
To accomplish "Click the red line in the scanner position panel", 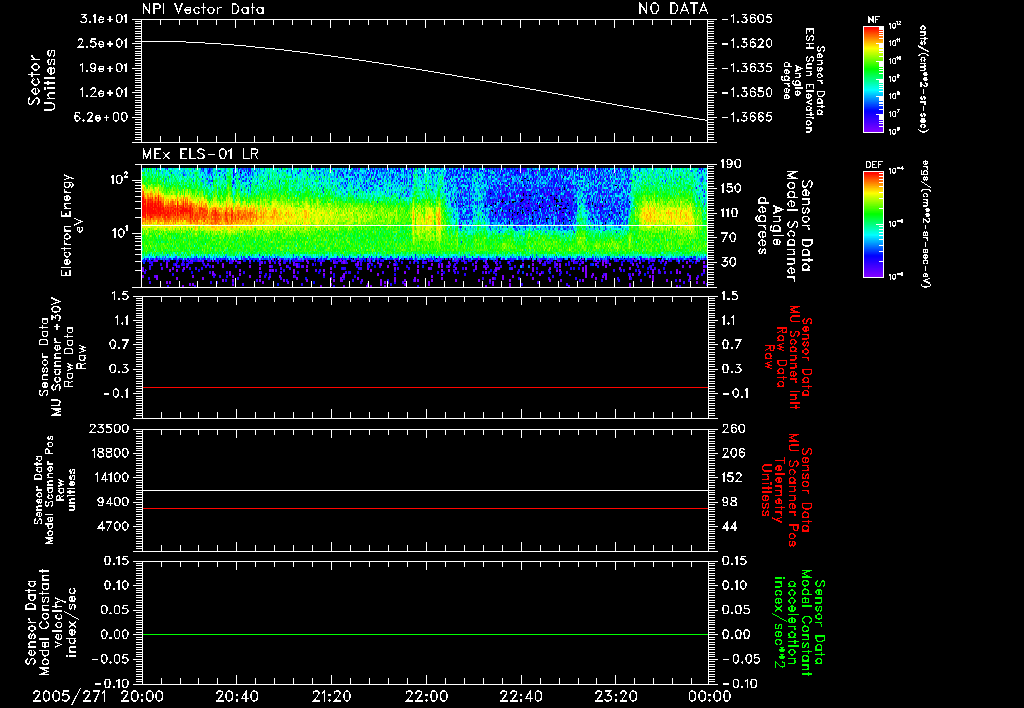I will click(x=424, y=508).
